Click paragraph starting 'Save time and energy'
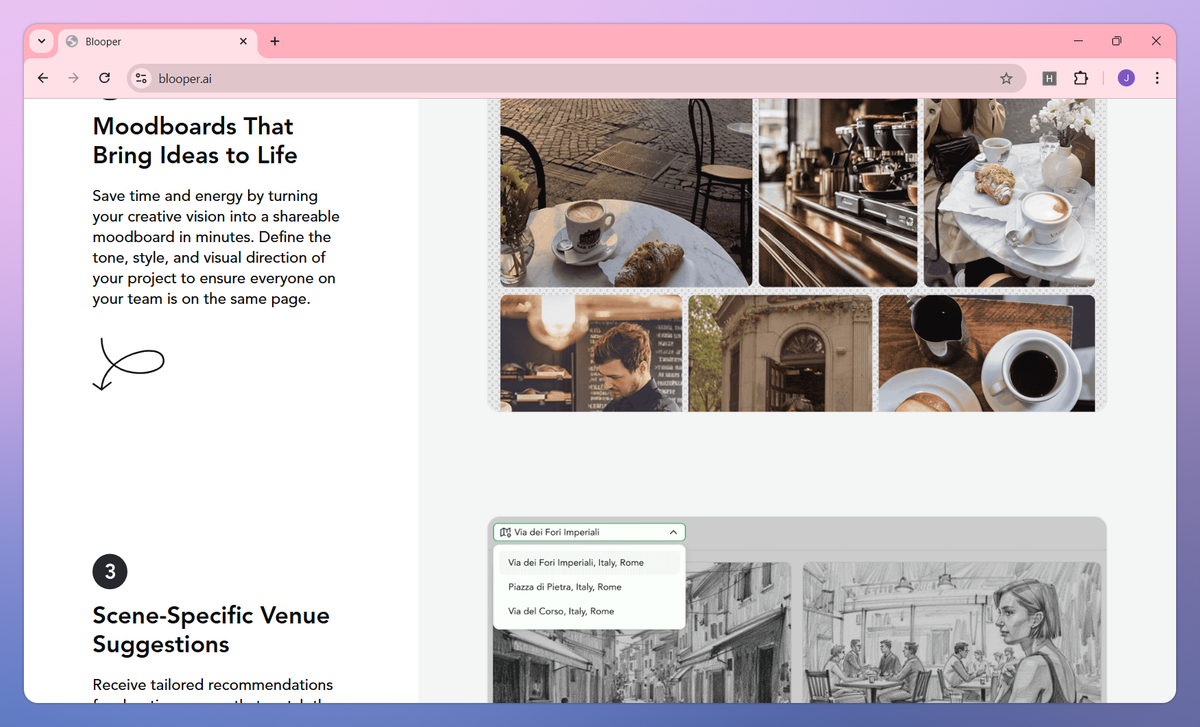 216,247
